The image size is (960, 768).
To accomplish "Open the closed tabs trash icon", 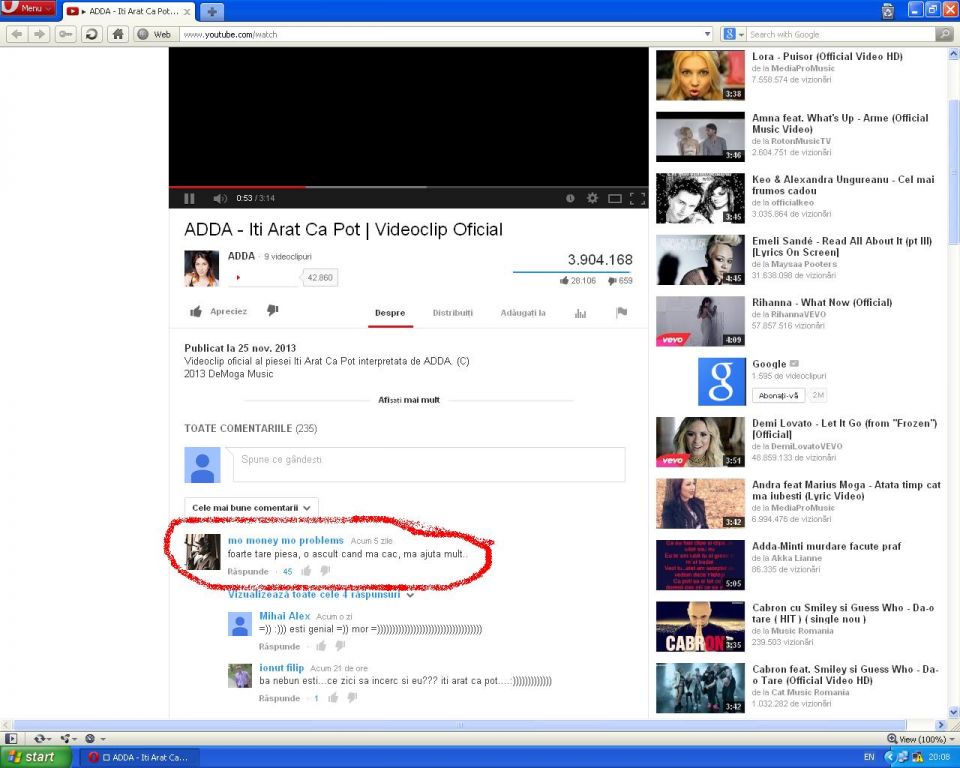I will coord(887,10).
